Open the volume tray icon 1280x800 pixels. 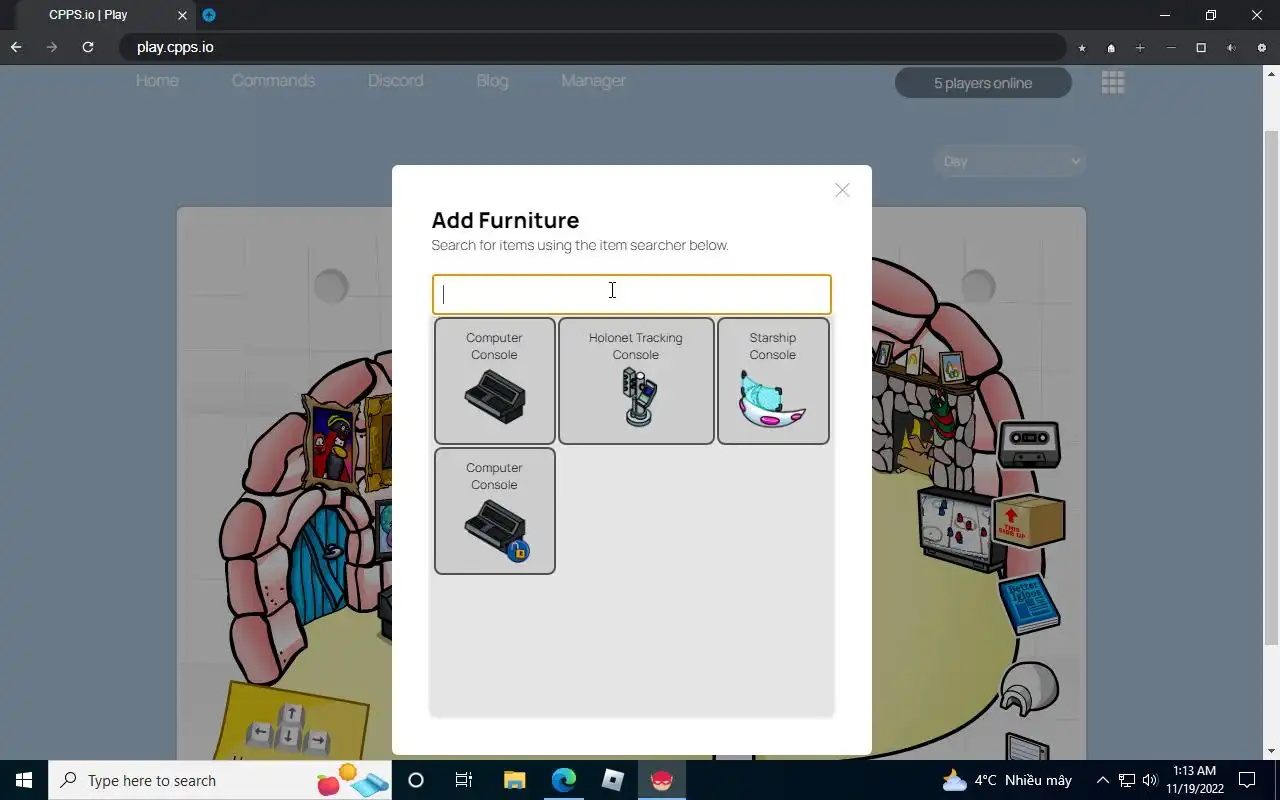pos(1149,780)
